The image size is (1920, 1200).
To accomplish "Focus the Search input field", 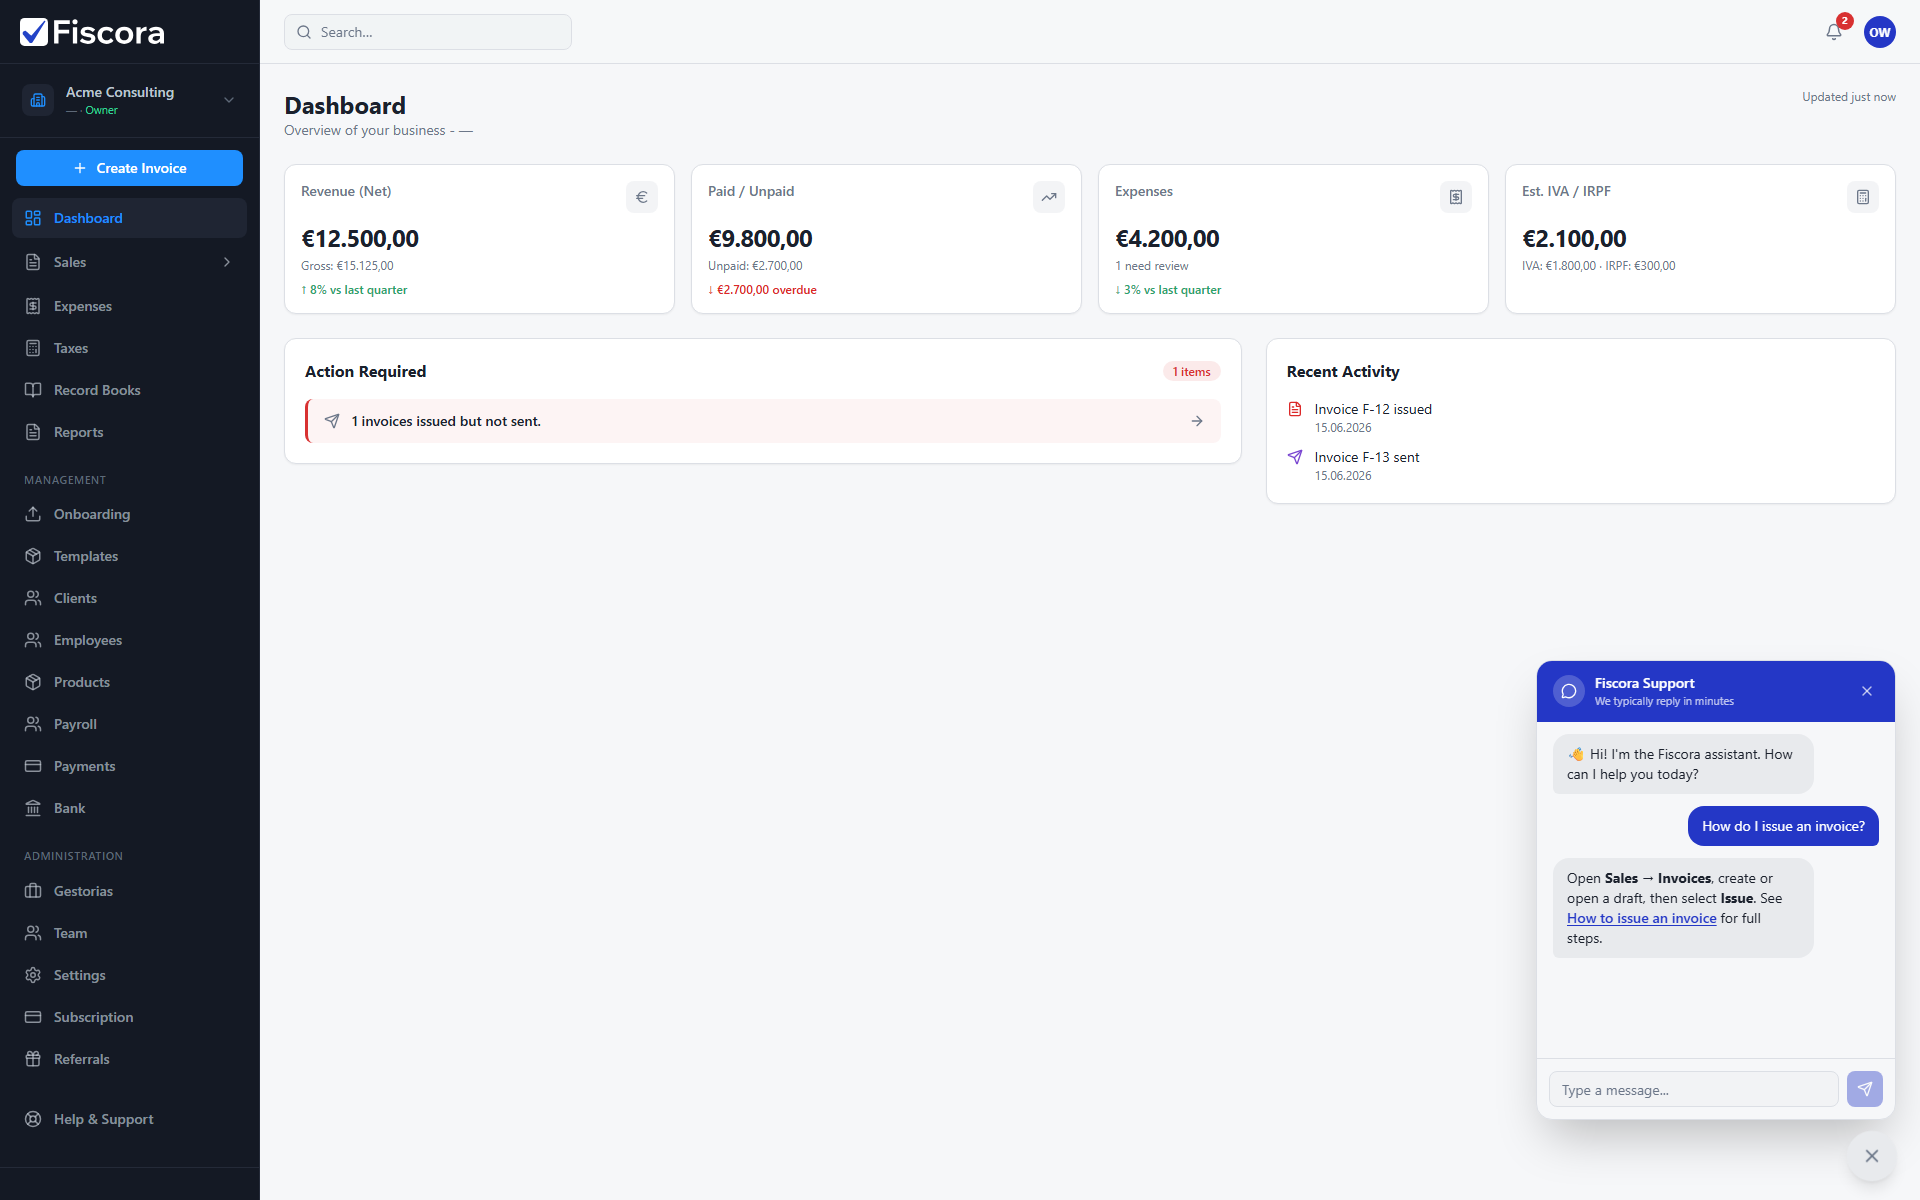I will pos(428,32).
